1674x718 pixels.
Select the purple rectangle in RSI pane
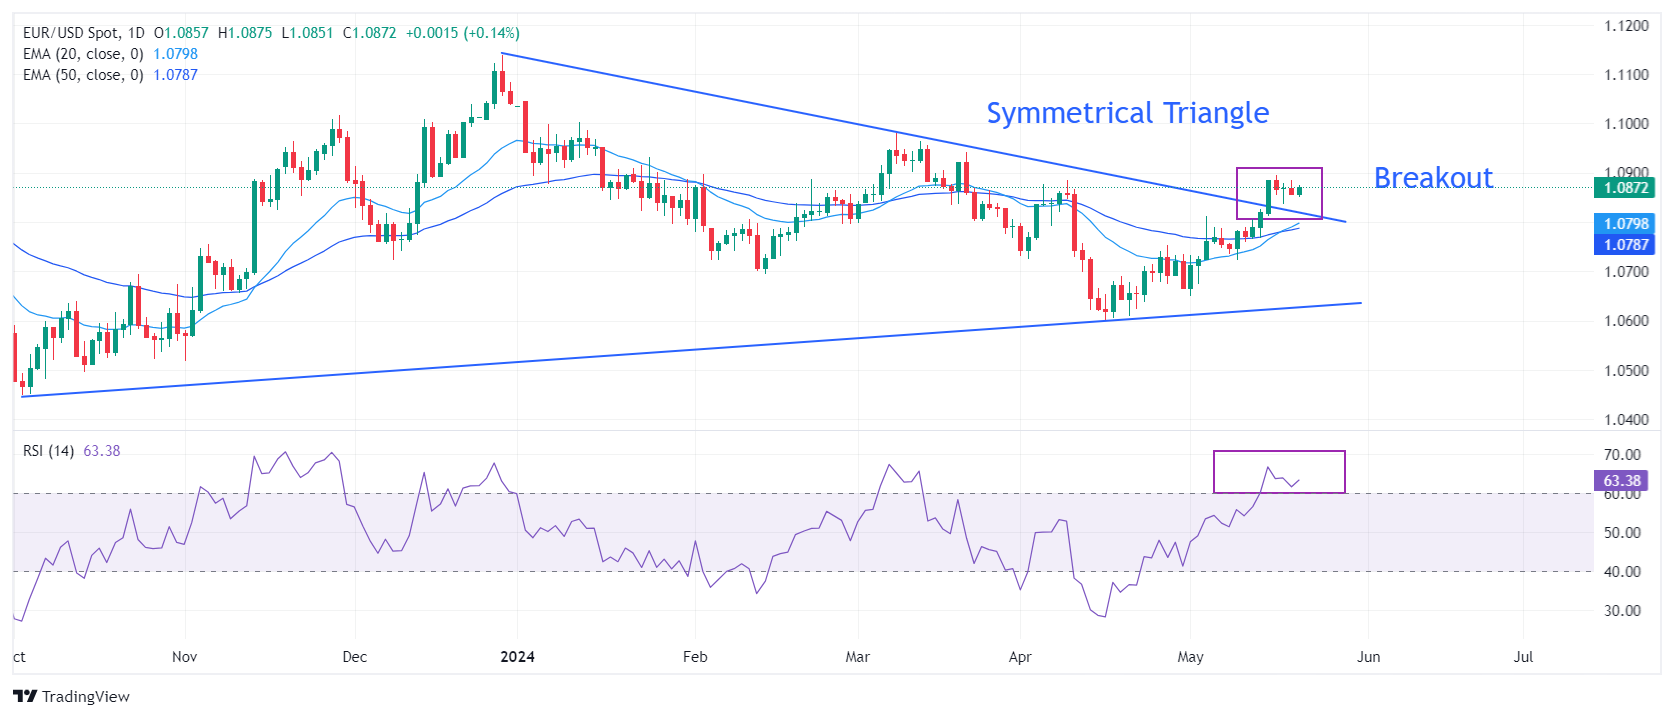(x=1279, y=452)
